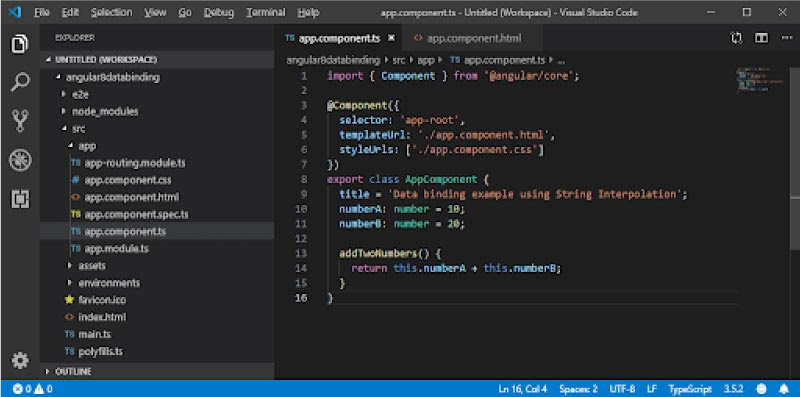Click line number 16 in gutter
Viewport: 800px width, 397px height.
coord(302,298)
